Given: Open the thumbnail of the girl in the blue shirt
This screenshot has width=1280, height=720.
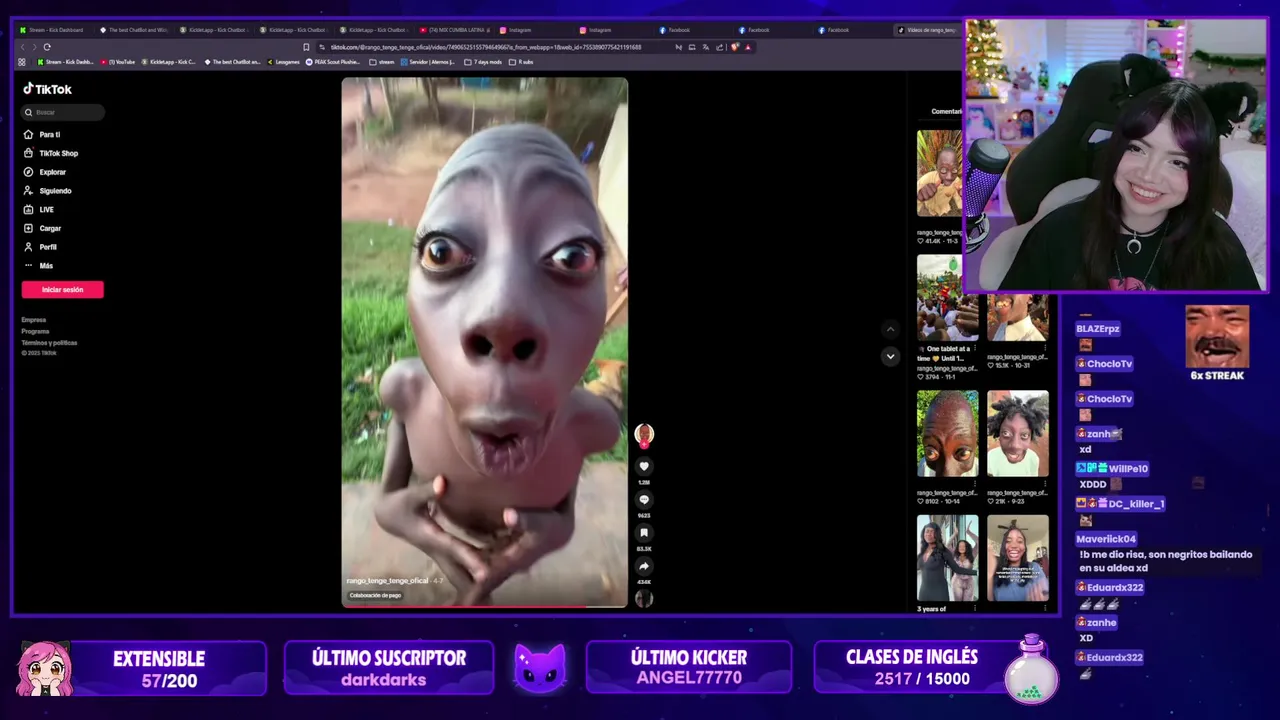Looking at the screenshot, I should [x=1018, y=558].
